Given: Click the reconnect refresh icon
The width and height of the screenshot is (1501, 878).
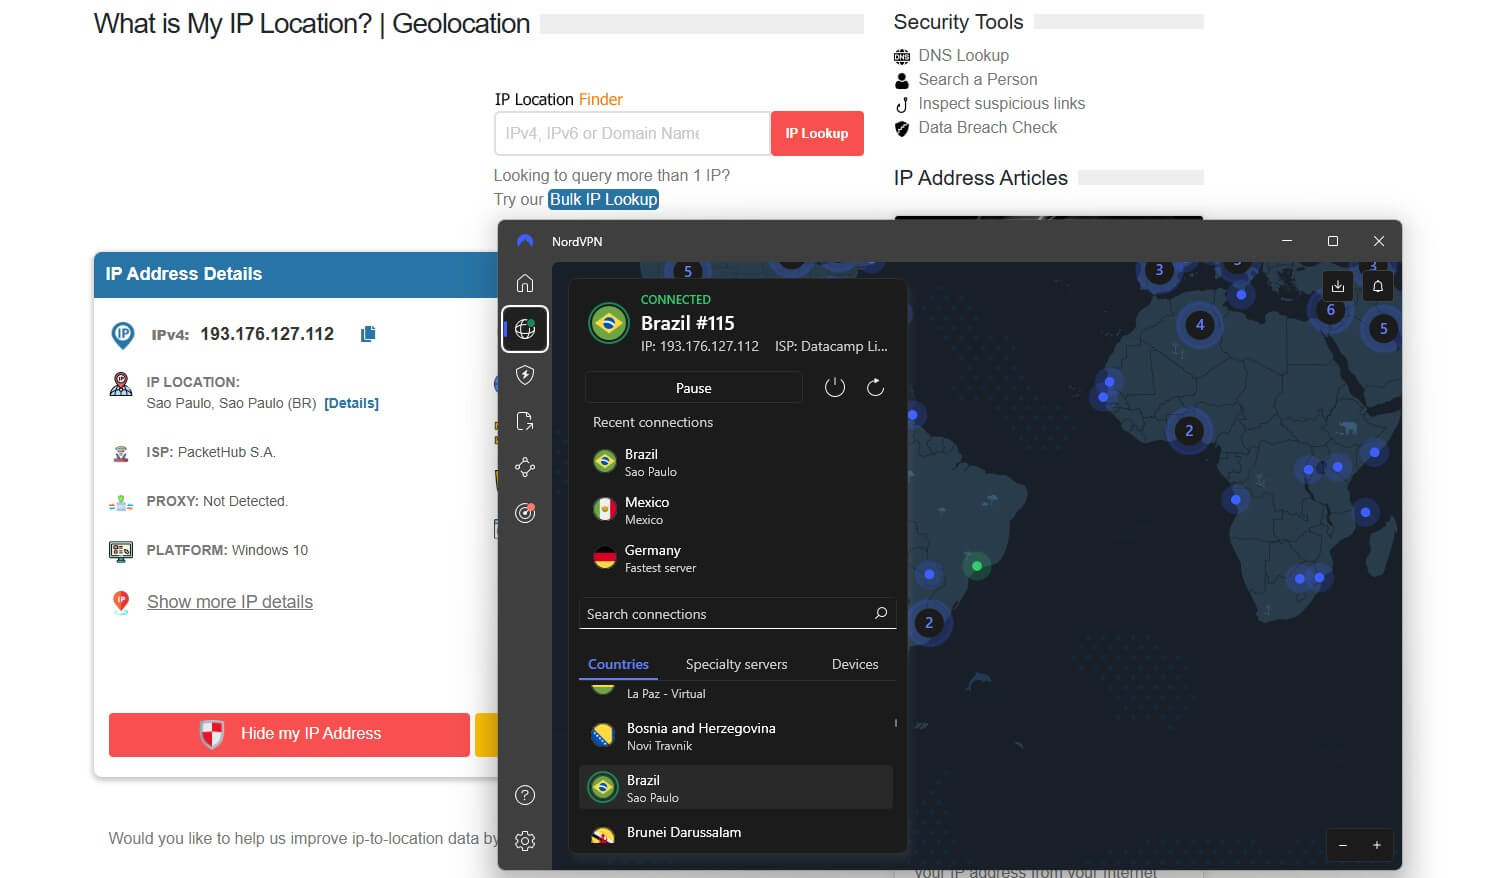Looking at the screenshot, I should click(875, 387).
